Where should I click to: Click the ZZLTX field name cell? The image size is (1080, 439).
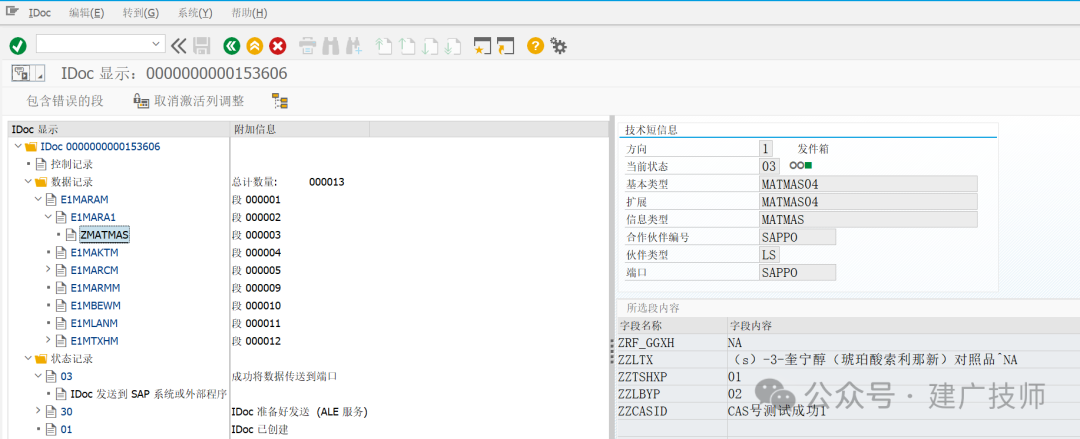(672, 360)
